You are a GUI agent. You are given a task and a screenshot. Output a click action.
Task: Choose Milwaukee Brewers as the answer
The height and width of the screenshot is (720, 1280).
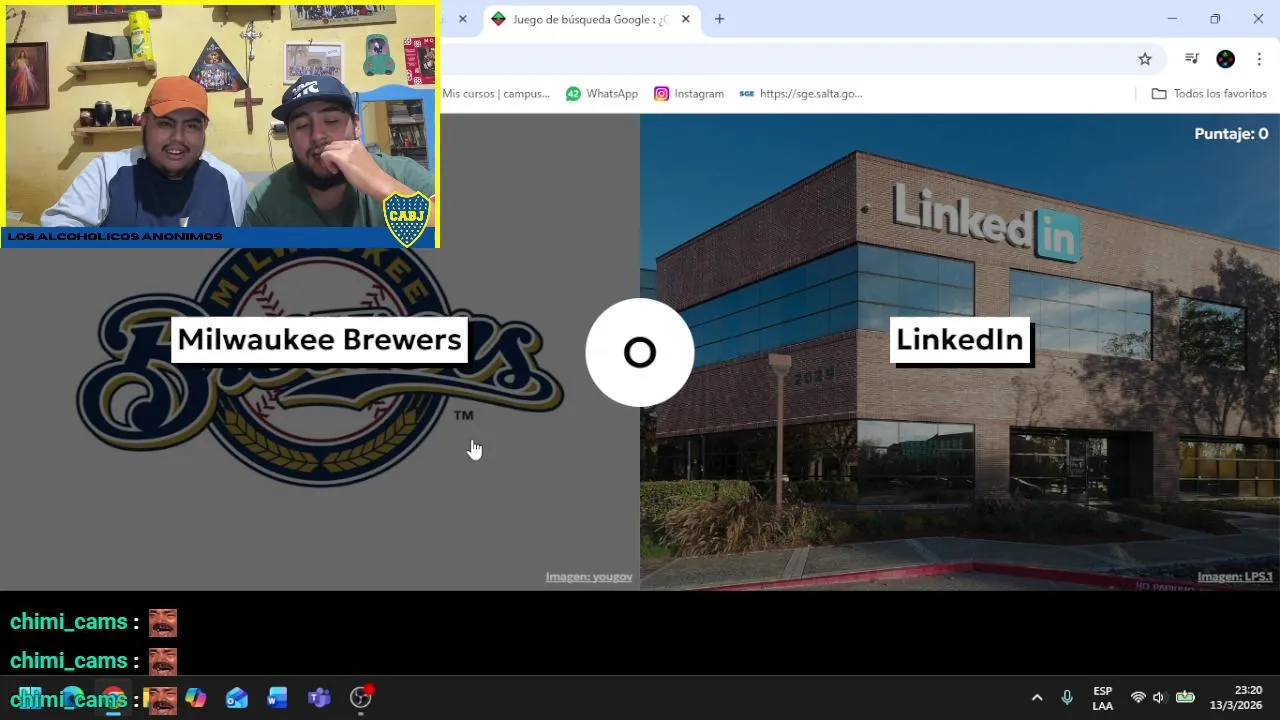(319, 340)
